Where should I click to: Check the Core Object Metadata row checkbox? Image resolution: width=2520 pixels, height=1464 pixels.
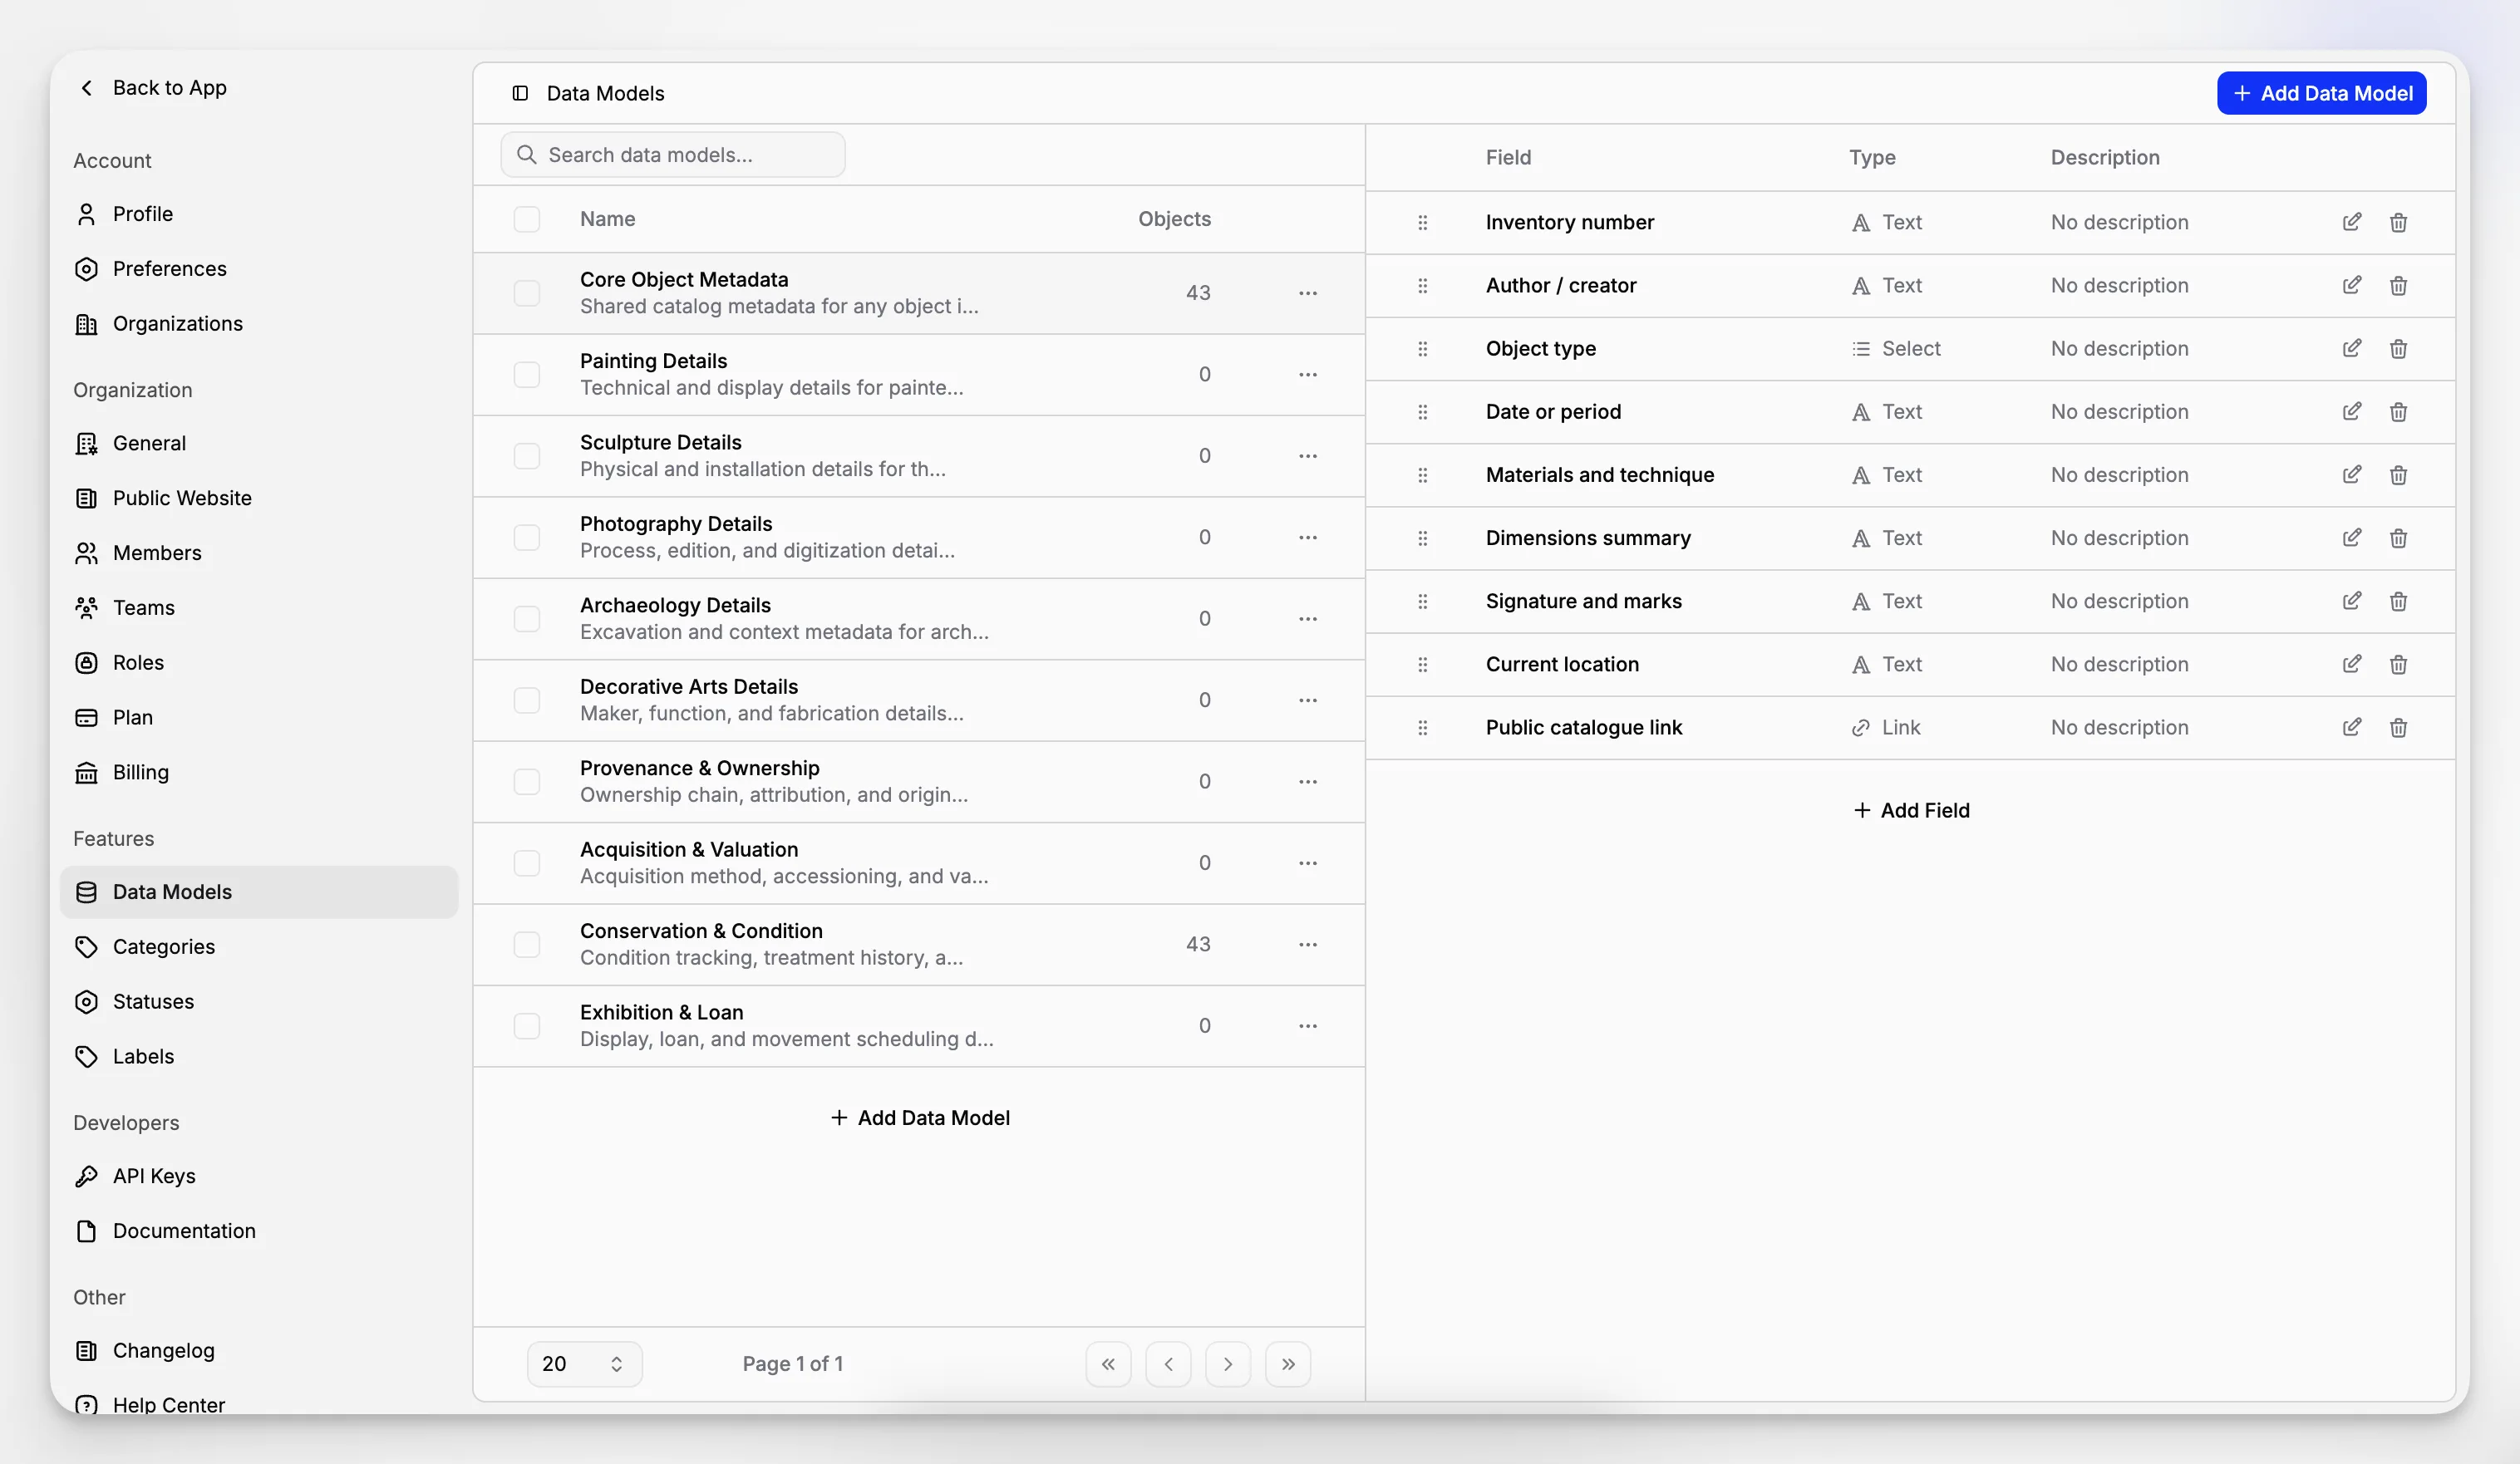pyautogui.click(x=527, y=293)
